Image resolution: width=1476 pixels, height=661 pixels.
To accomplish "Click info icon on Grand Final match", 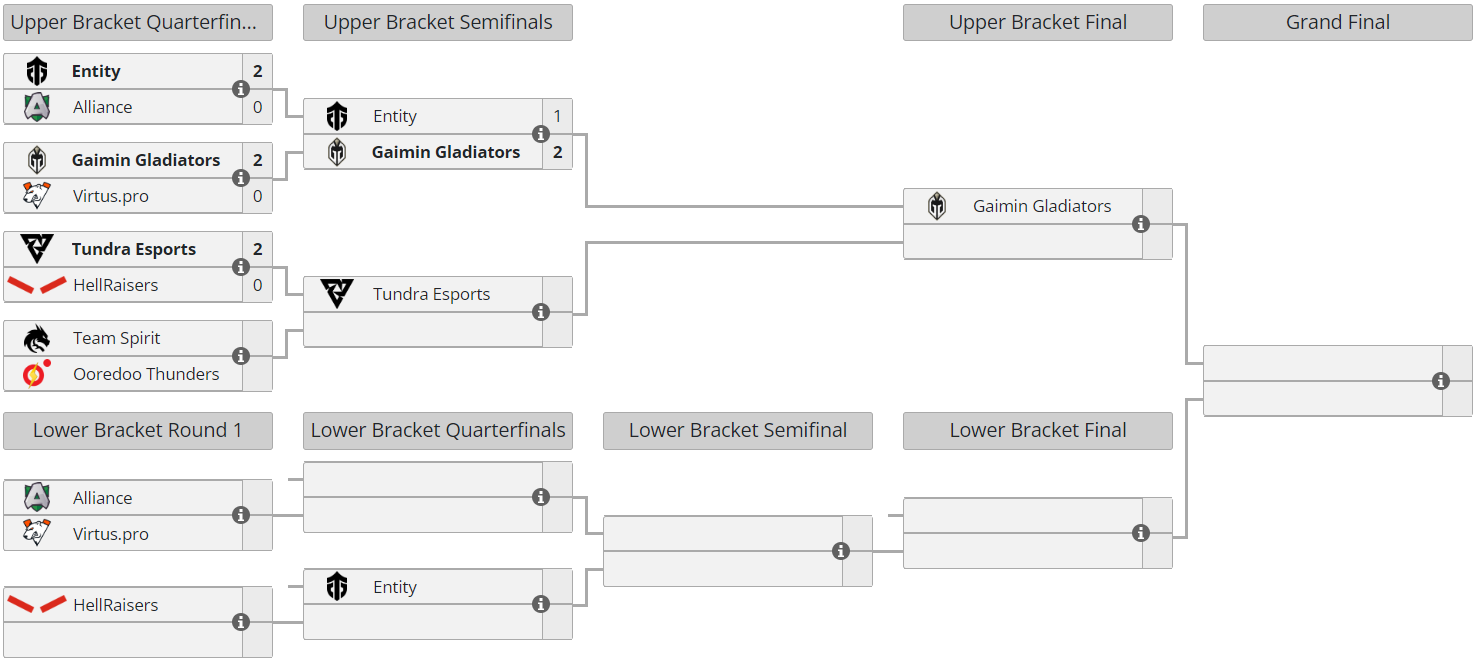I will (1441, 381).
